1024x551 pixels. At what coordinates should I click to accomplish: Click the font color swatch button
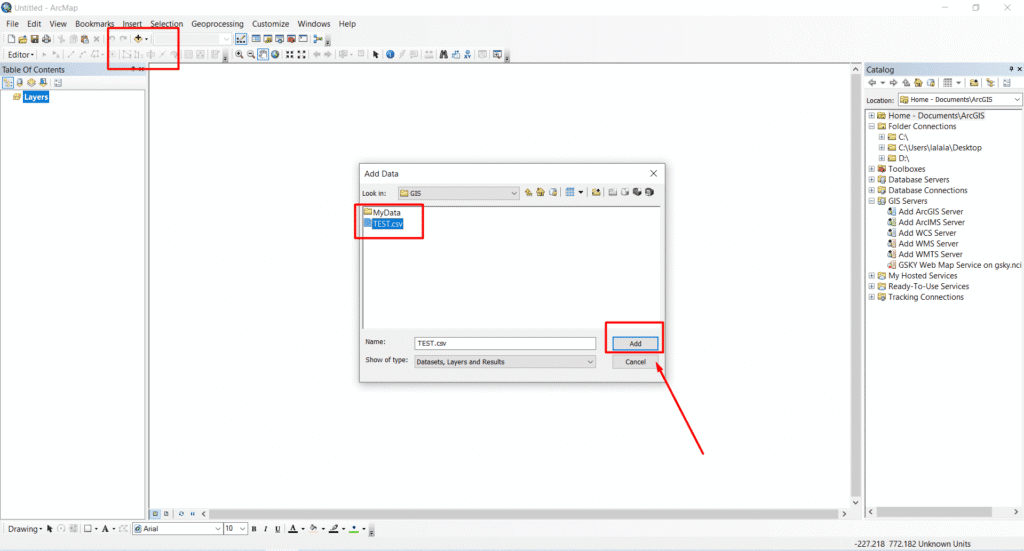[x=293, y=529]
